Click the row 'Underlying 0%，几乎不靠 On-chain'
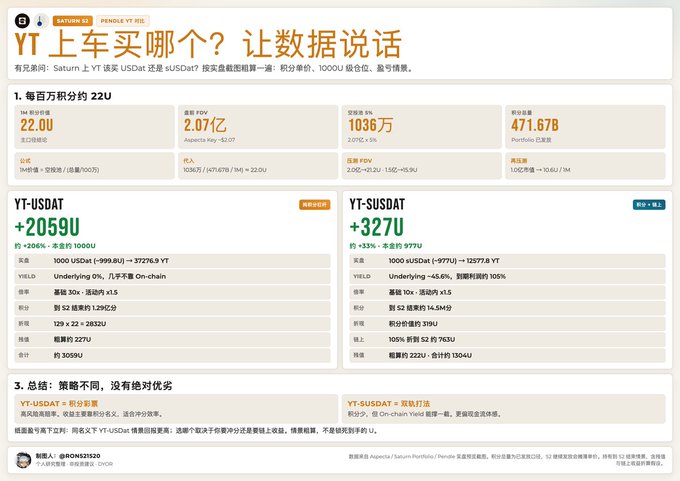The width and height of the screenshot is (680, 481). click(x=173, y=276)
